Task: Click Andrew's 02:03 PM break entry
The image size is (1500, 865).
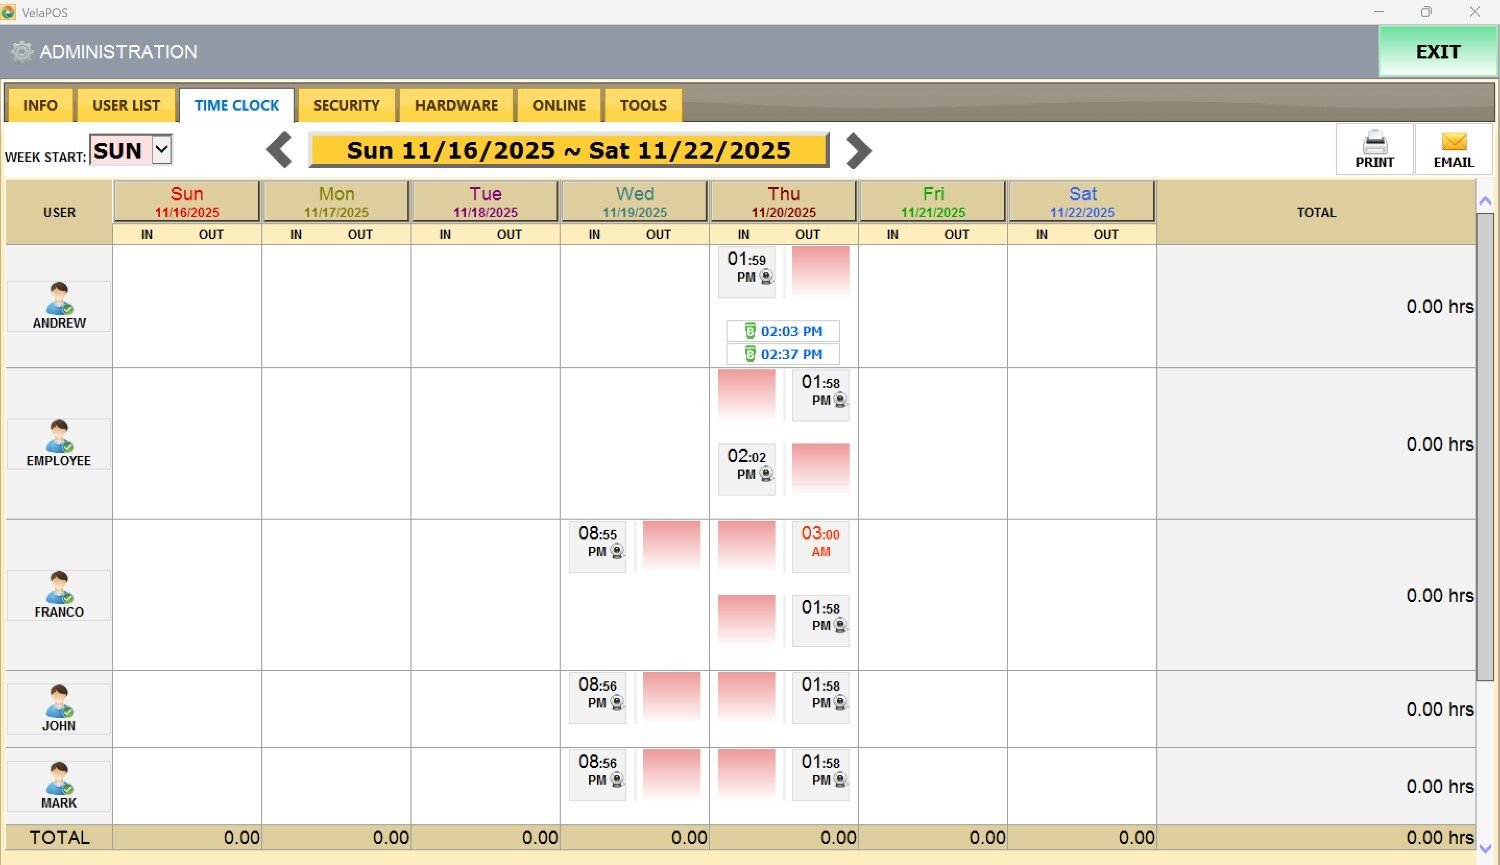Action: point(783,331)
